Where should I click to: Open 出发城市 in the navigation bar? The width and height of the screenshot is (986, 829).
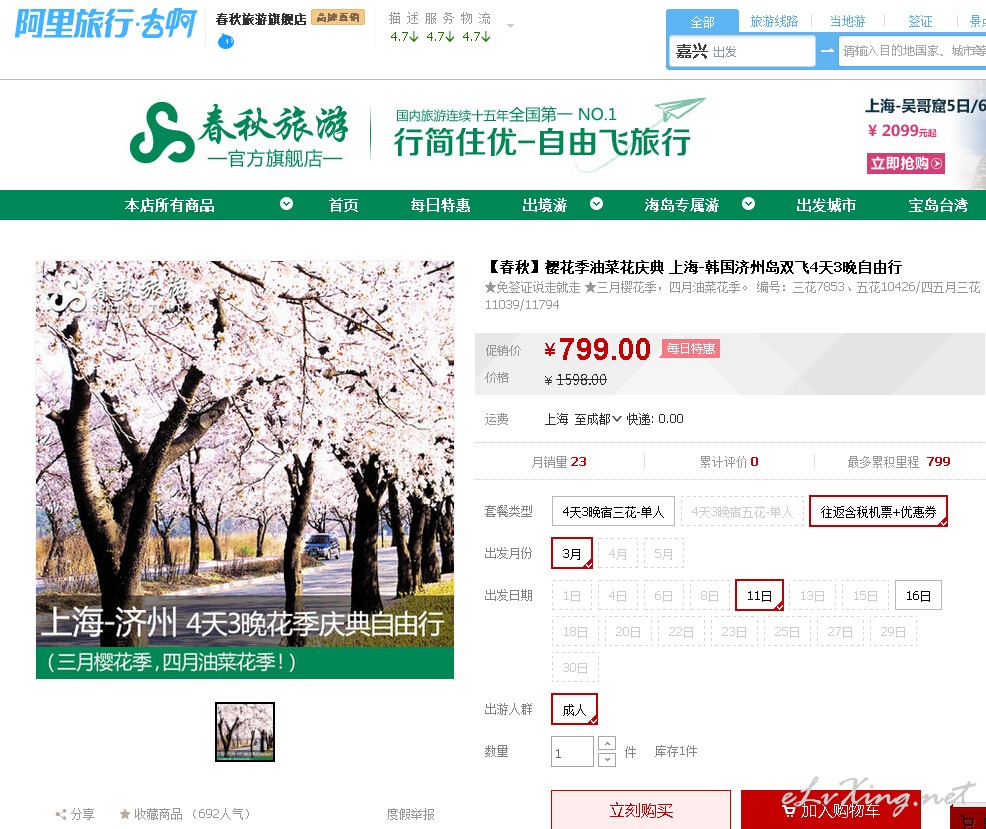[x=826, y=205]
